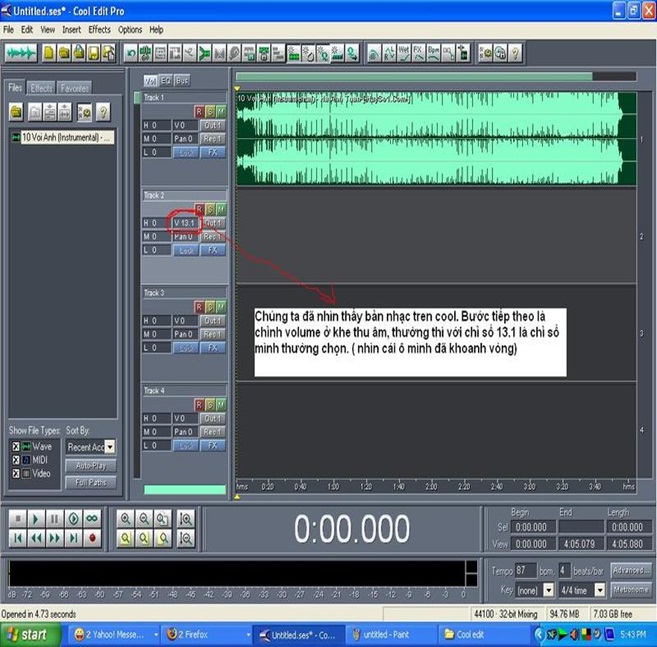Expand Yahoo Messenger taskbar group arrow
The width and height of the screenshot is (657, 647).
tap(156, 635)
